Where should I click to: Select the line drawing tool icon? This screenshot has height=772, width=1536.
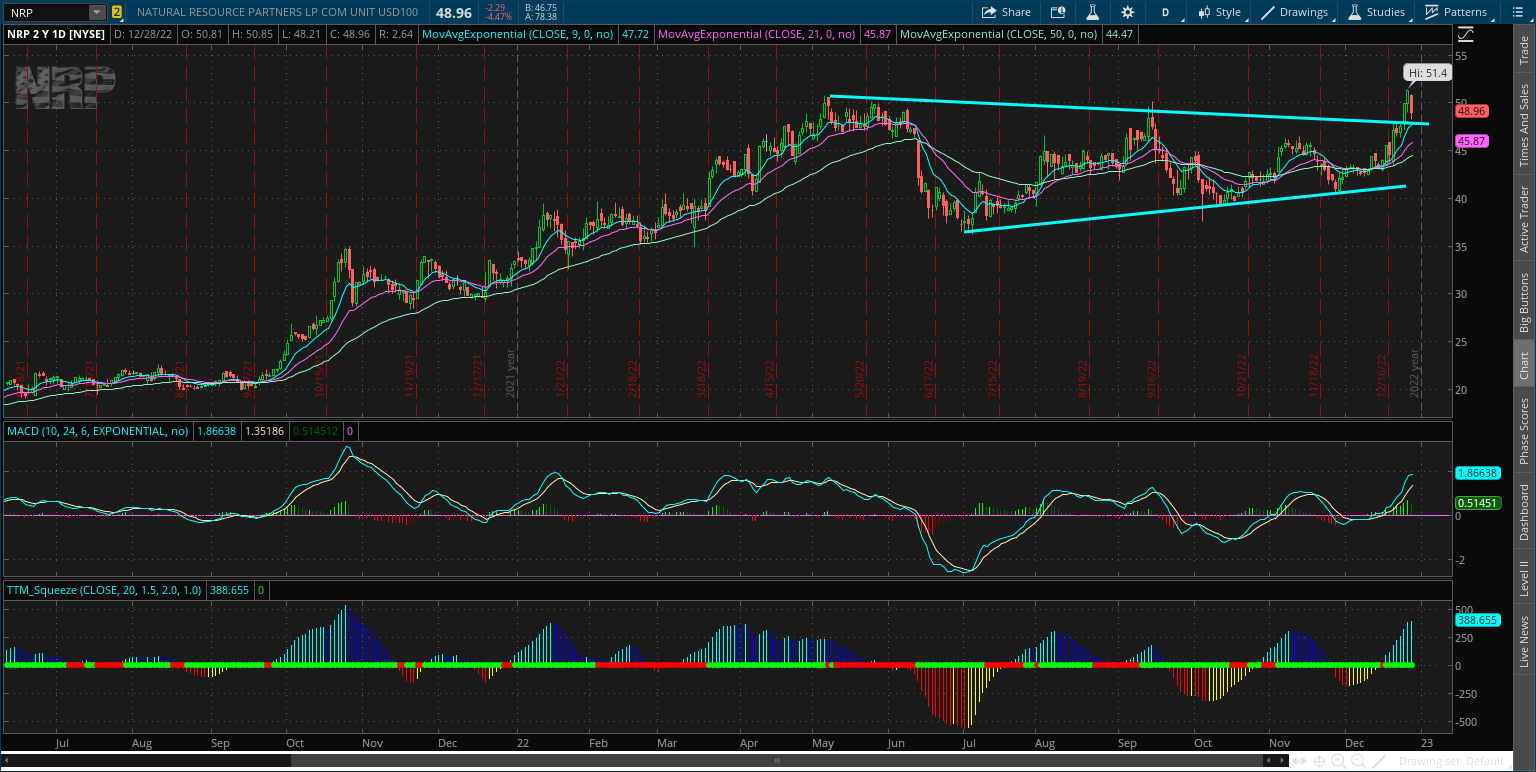[x=1379, y=761]
